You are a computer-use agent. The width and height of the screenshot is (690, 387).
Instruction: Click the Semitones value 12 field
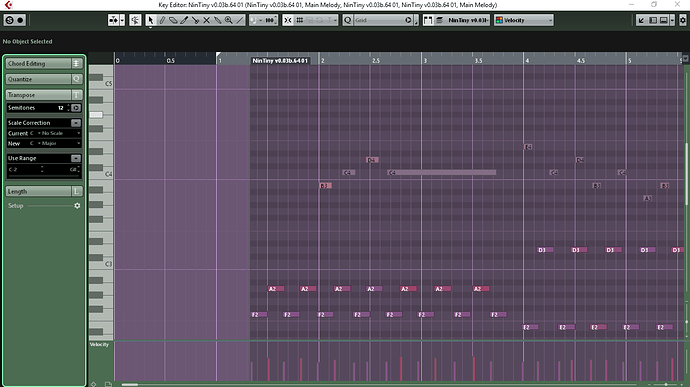(x=60, y=108)
